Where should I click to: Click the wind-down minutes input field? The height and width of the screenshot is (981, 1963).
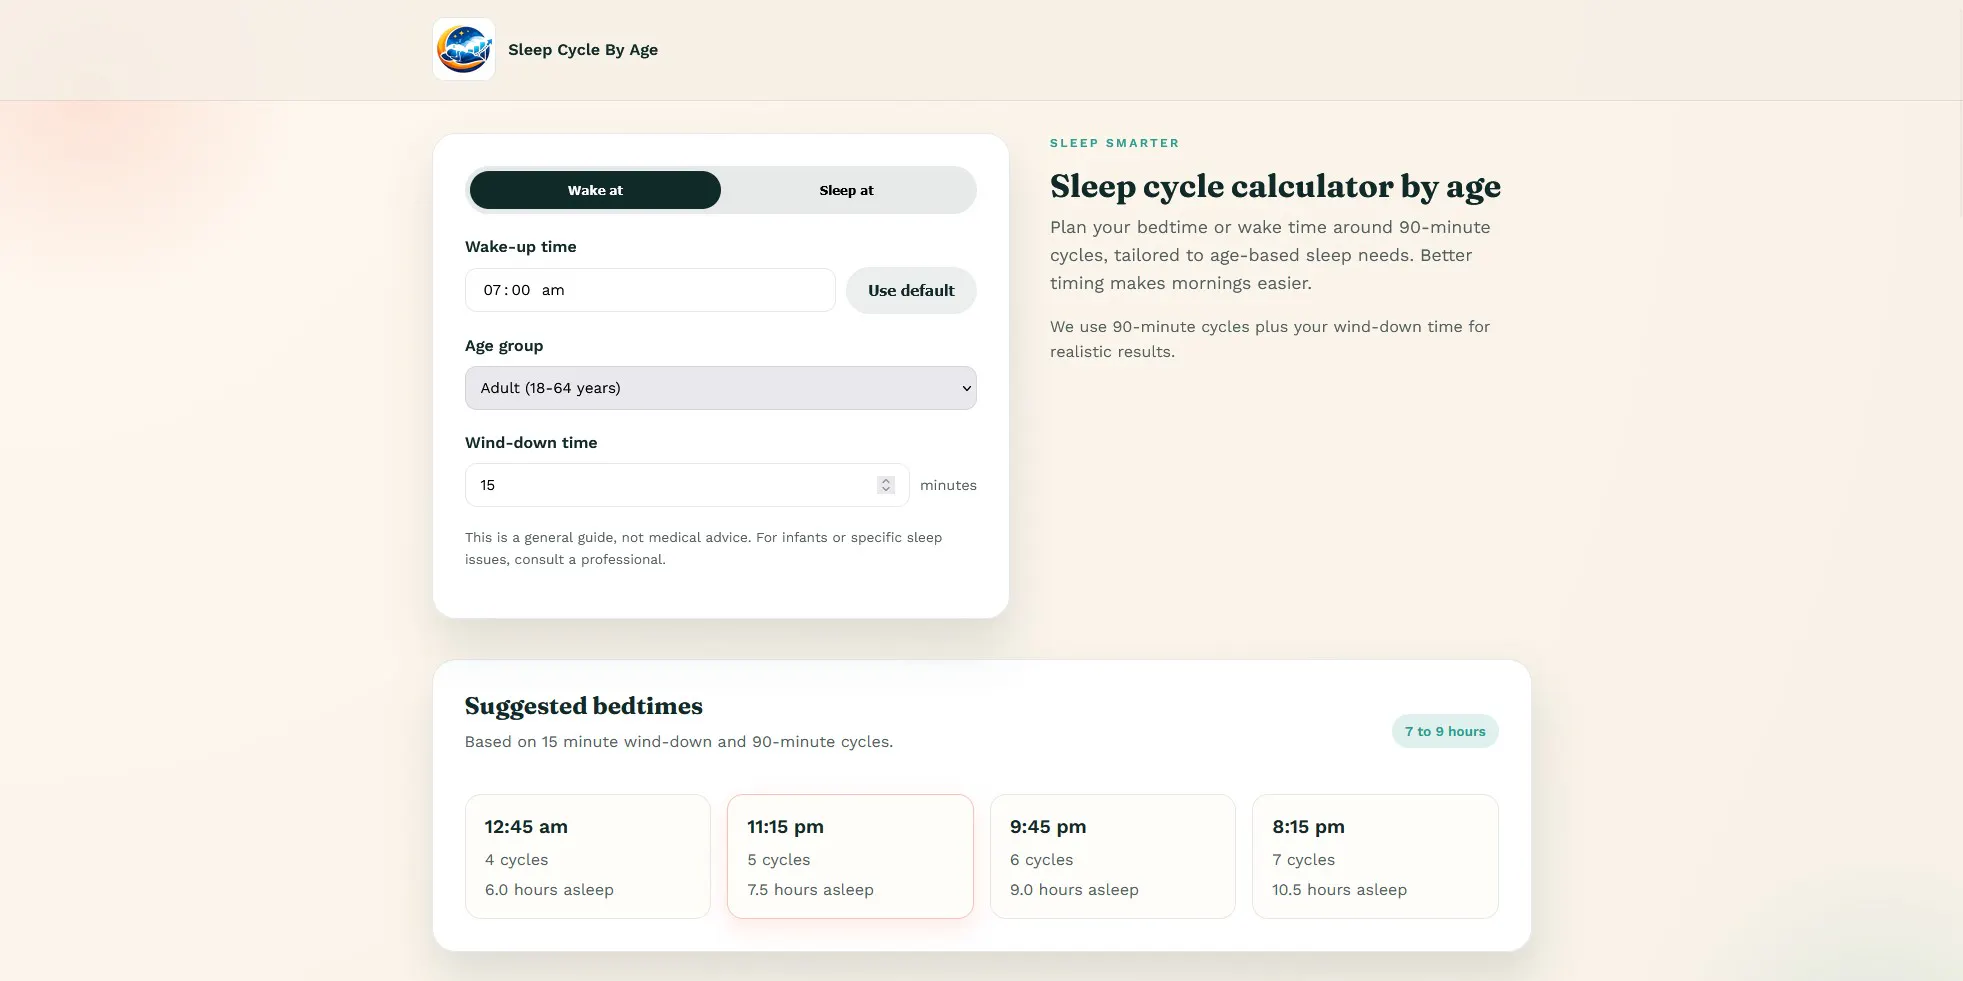(x=687, y=485)
